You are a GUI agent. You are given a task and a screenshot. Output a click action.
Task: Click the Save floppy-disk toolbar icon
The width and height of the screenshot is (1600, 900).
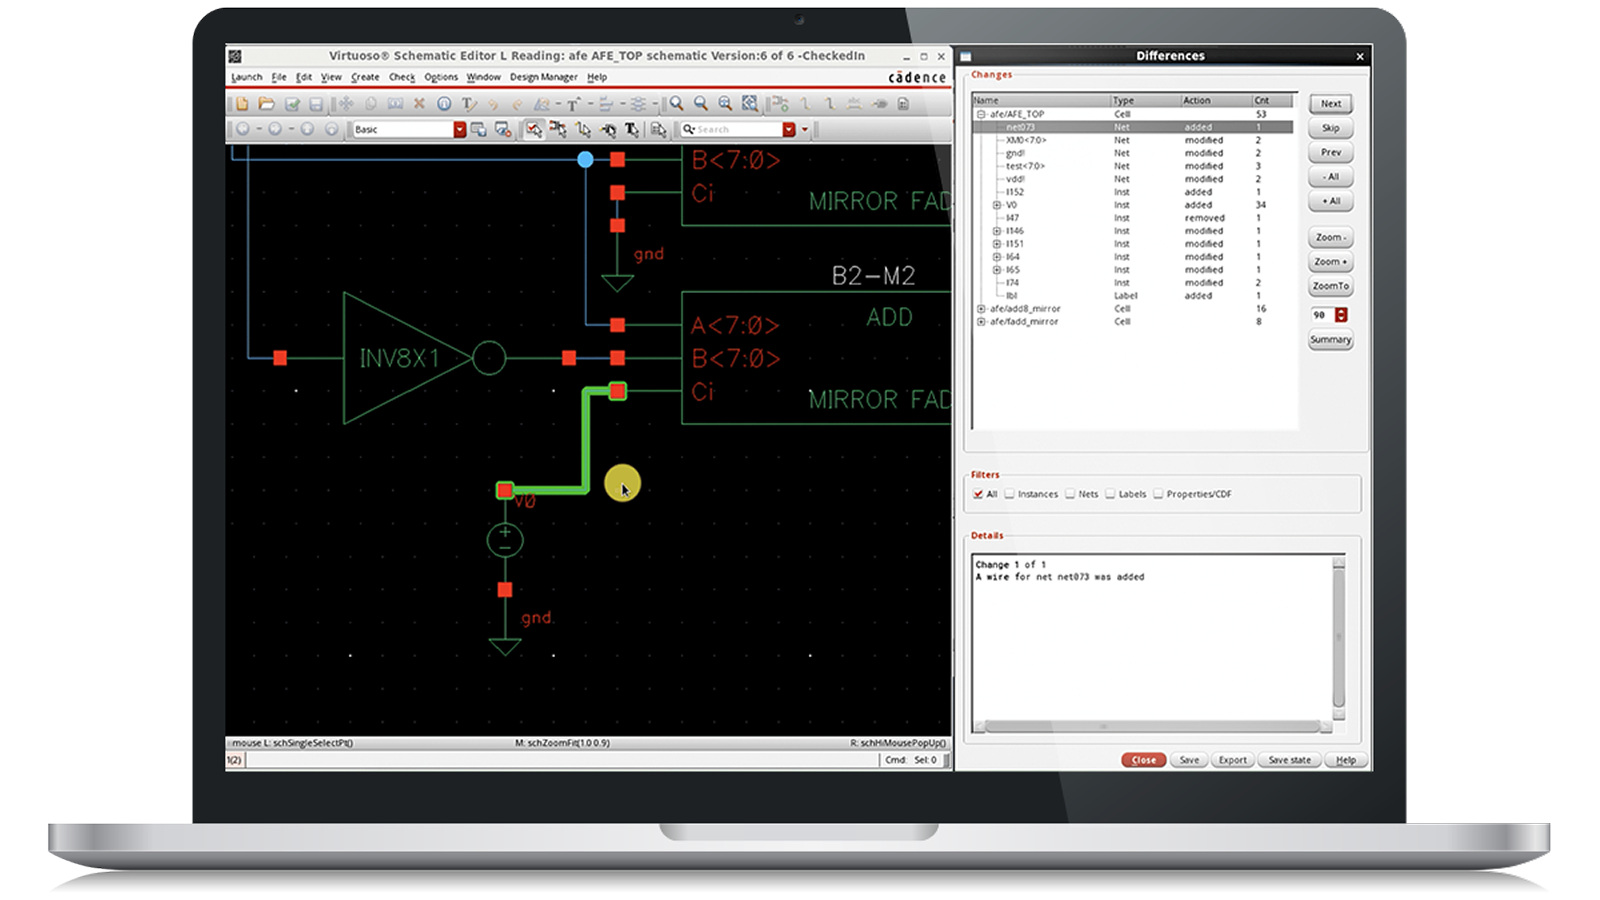point(316,104)
